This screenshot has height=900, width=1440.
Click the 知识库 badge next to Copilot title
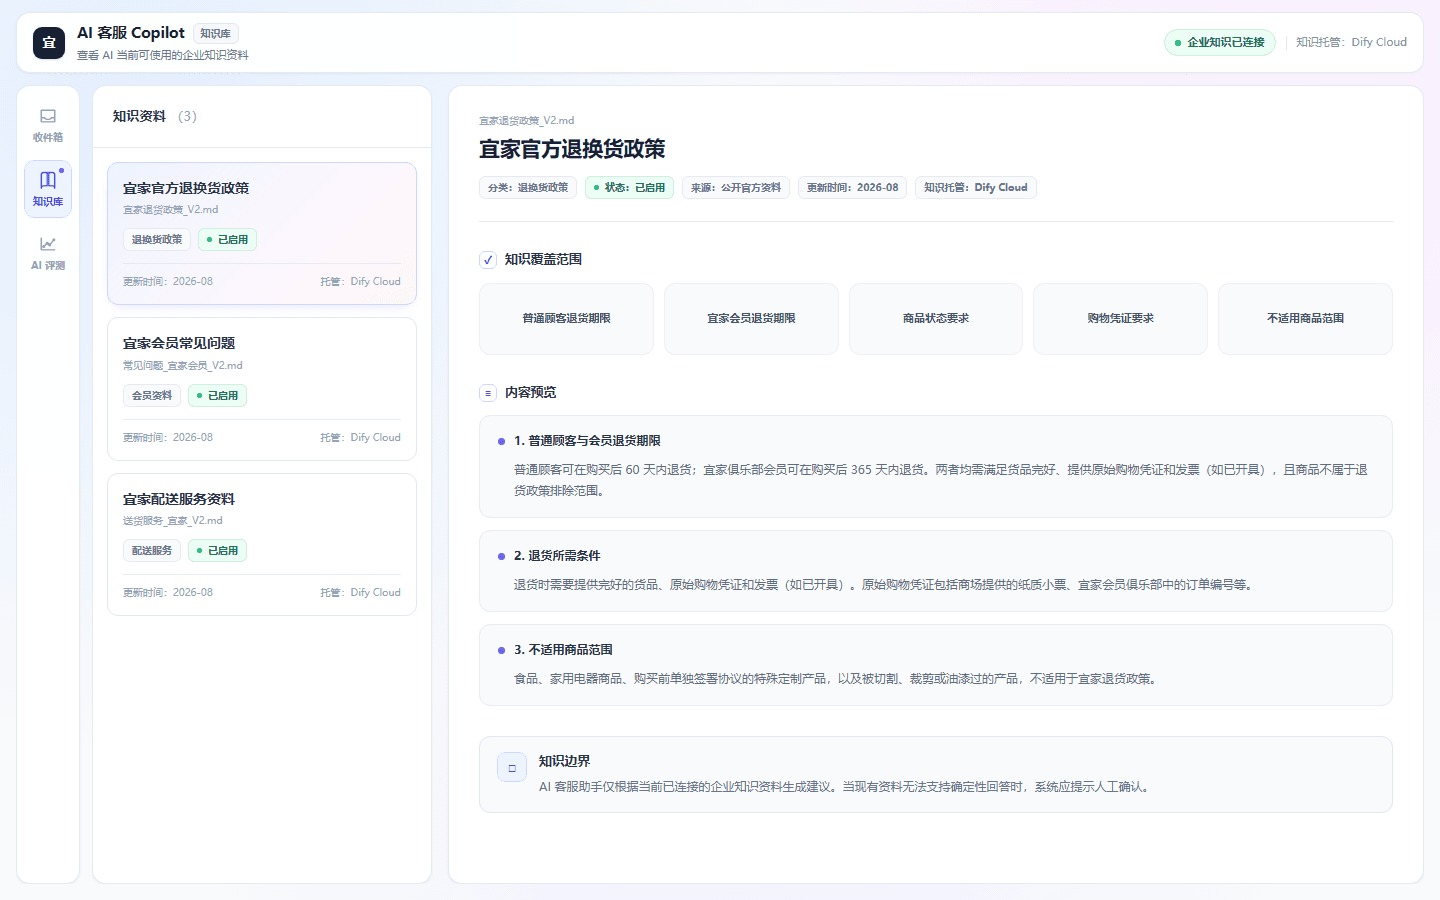[x=215, y=33]
